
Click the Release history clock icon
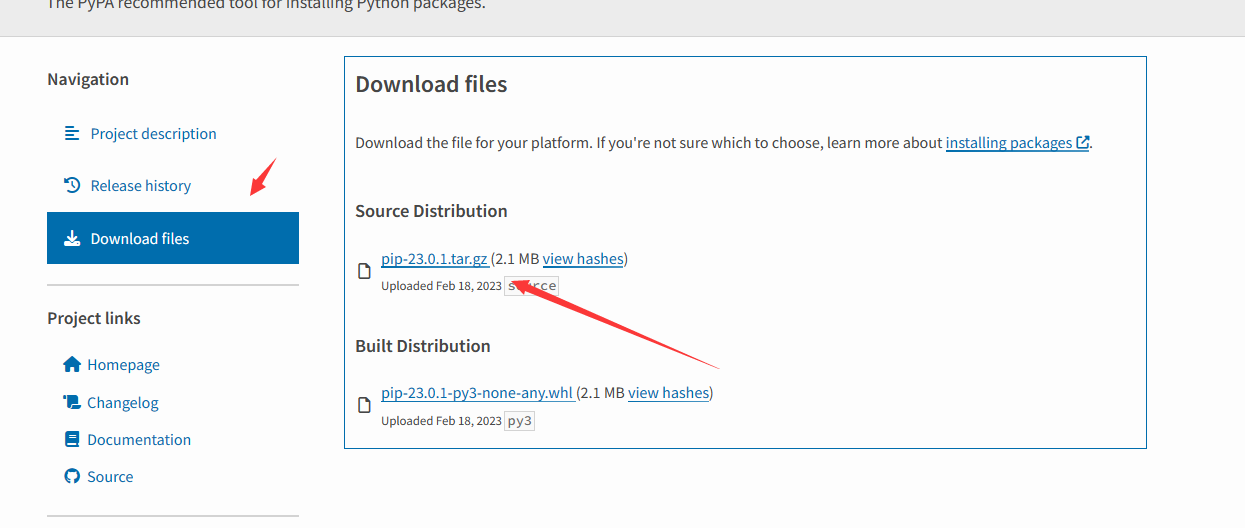click(71, 185)
